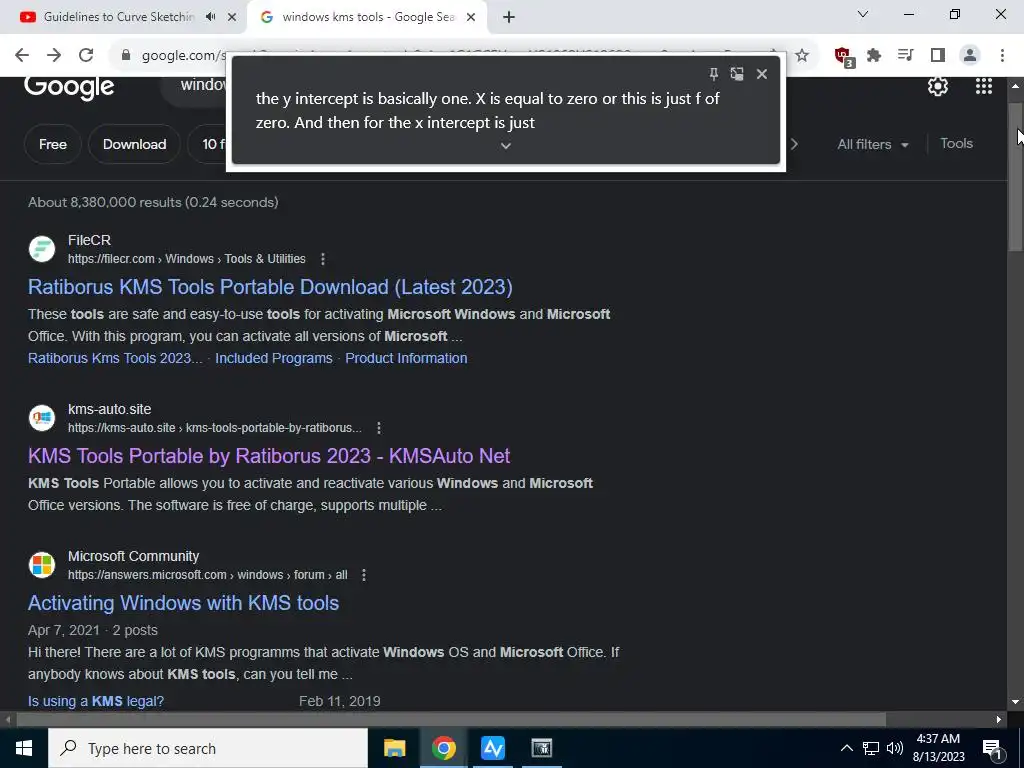Click the Microsoft Community favicon
1024x768 pixels.
pos(42,565)
